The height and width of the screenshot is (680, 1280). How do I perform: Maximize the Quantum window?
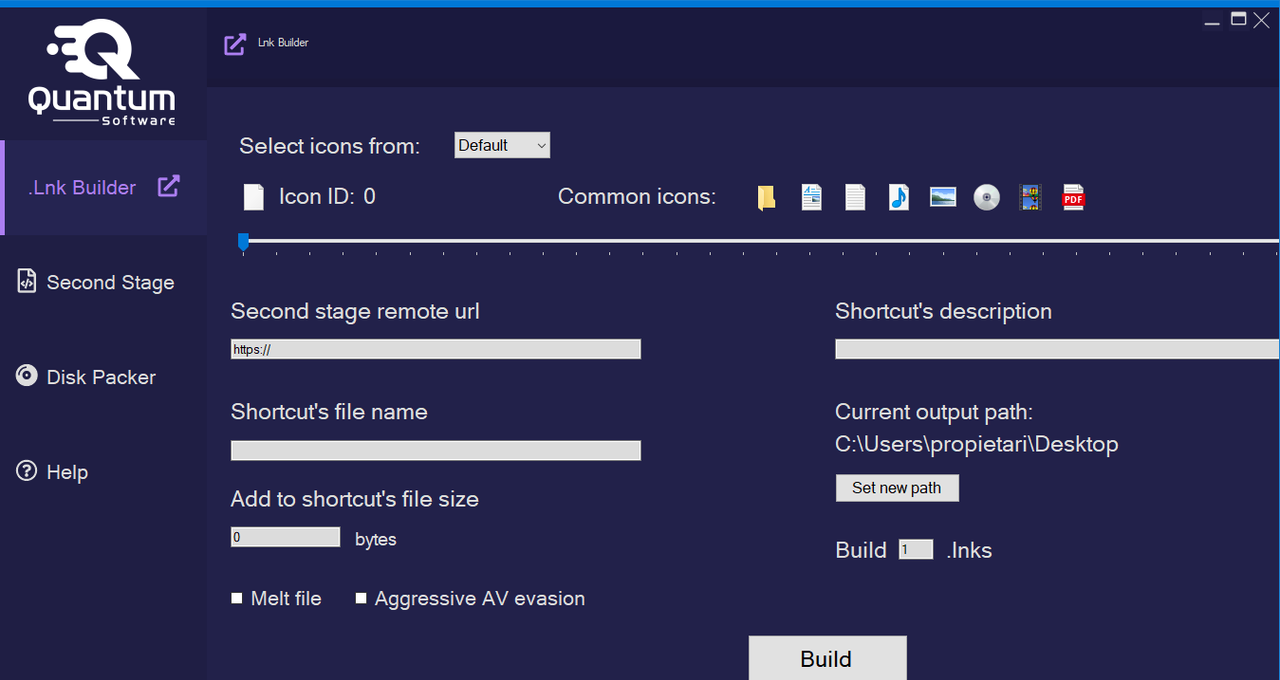1238,19
